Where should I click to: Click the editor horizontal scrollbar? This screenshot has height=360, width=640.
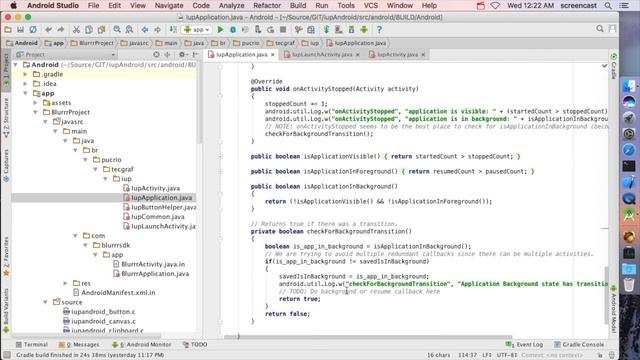(x=368, y=337)
